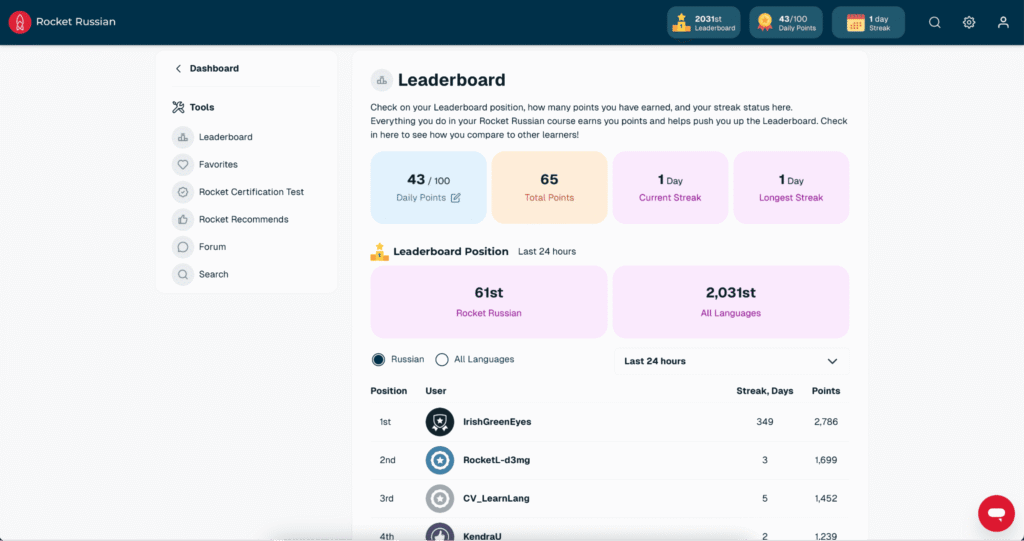Click the Daily Points 43/100 card

pyautogui.click(x=428, y=188)
